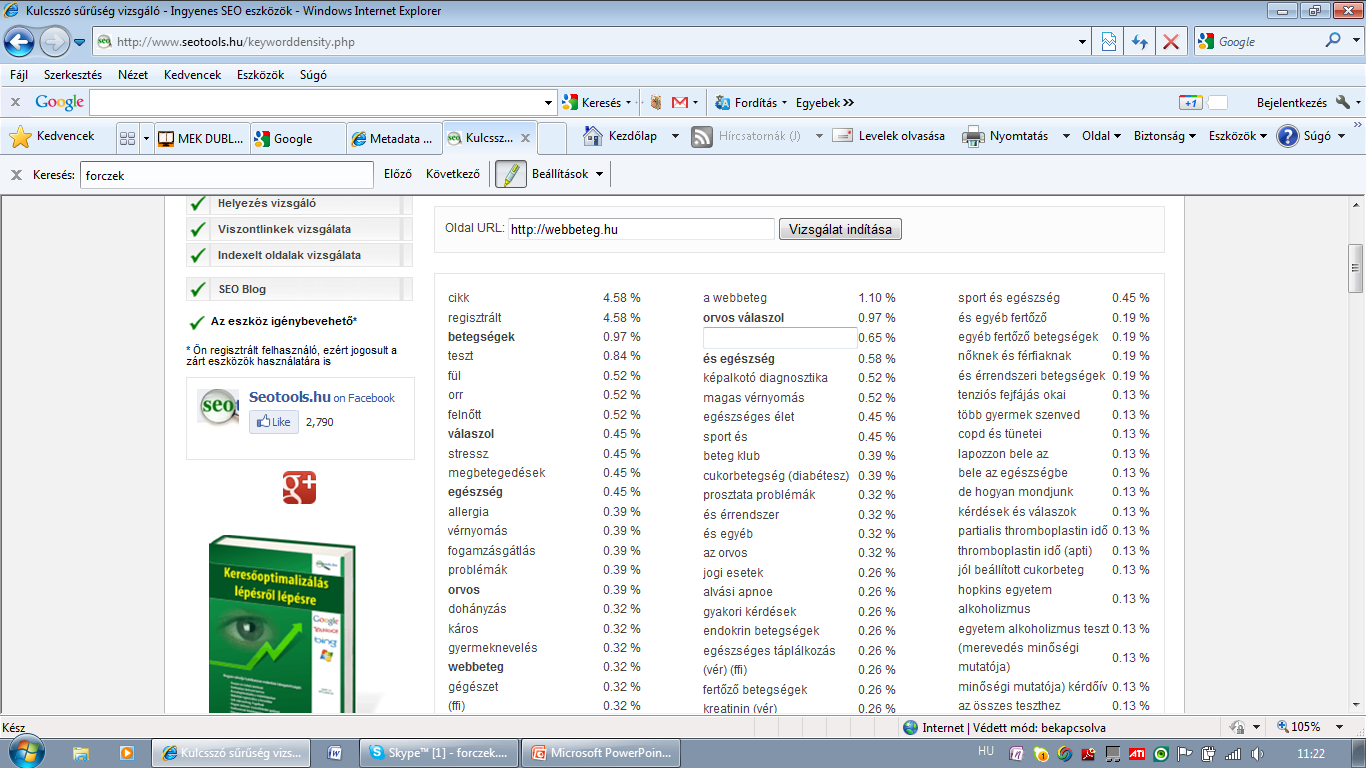Image resolution: width=1366 pixels, height=768 pixels.
Task: Switch to the MEK DUBL... tab
Action: [201, 139]
